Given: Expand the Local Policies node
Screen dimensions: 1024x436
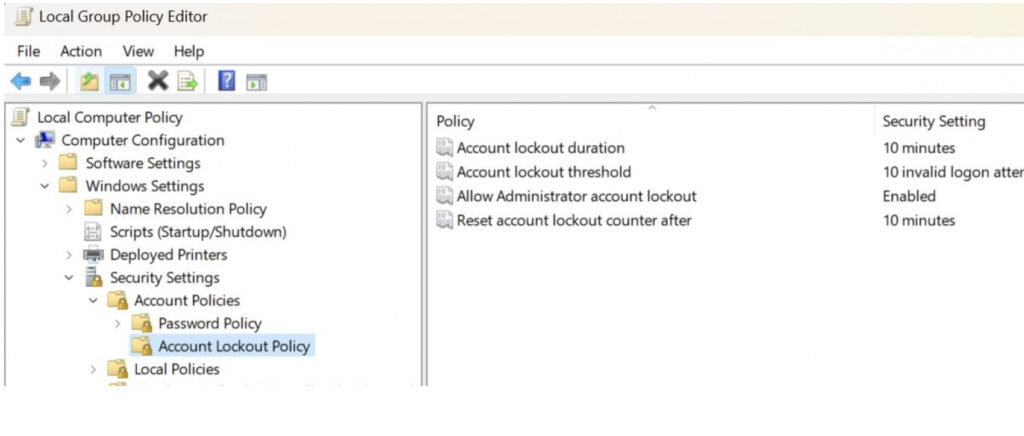Looking at the screenshot, I should click(x=94, y=369).
